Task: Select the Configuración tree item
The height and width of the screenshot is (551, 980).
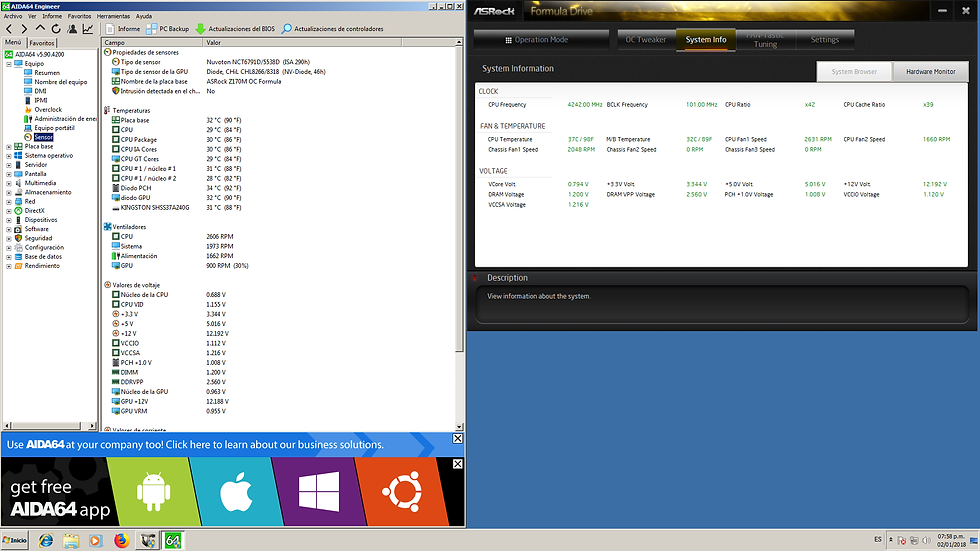Action: coord(44,247)
